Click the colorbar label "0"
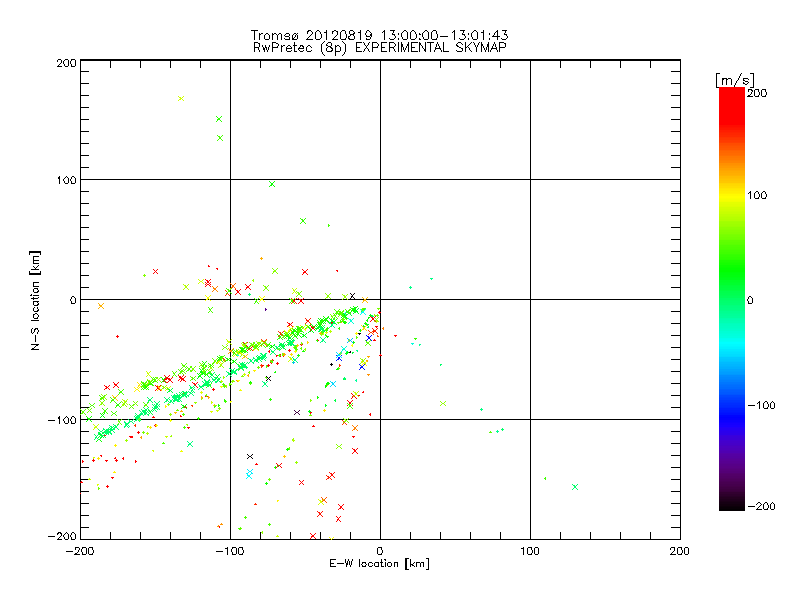This screenshot has width=800, height=600. [750, 301]
